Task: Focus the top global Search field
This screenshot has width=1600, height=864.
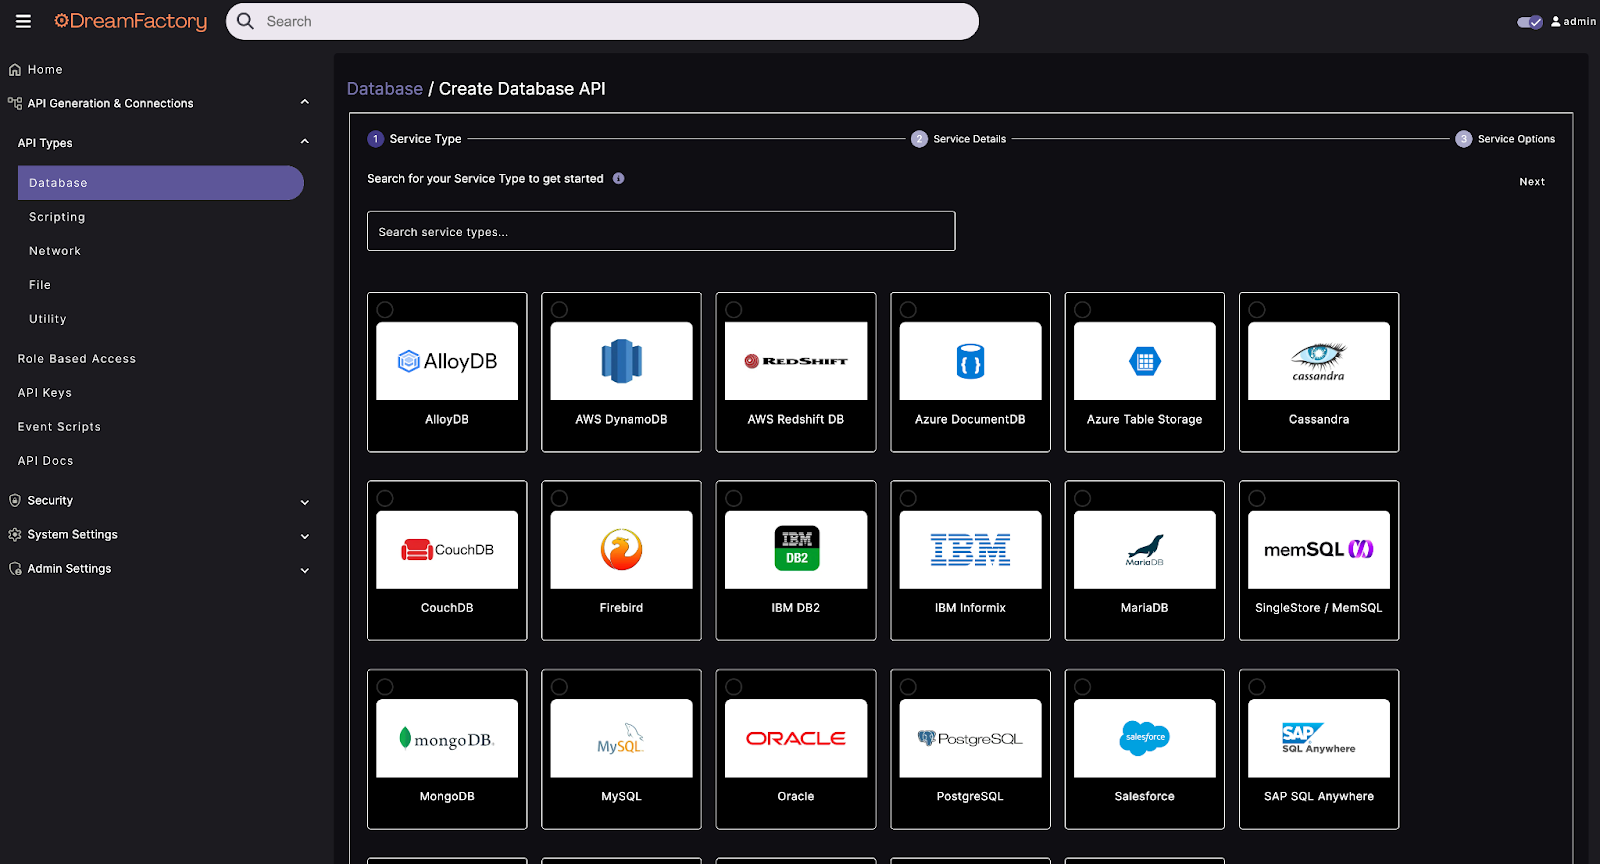Action: [602, 21]
